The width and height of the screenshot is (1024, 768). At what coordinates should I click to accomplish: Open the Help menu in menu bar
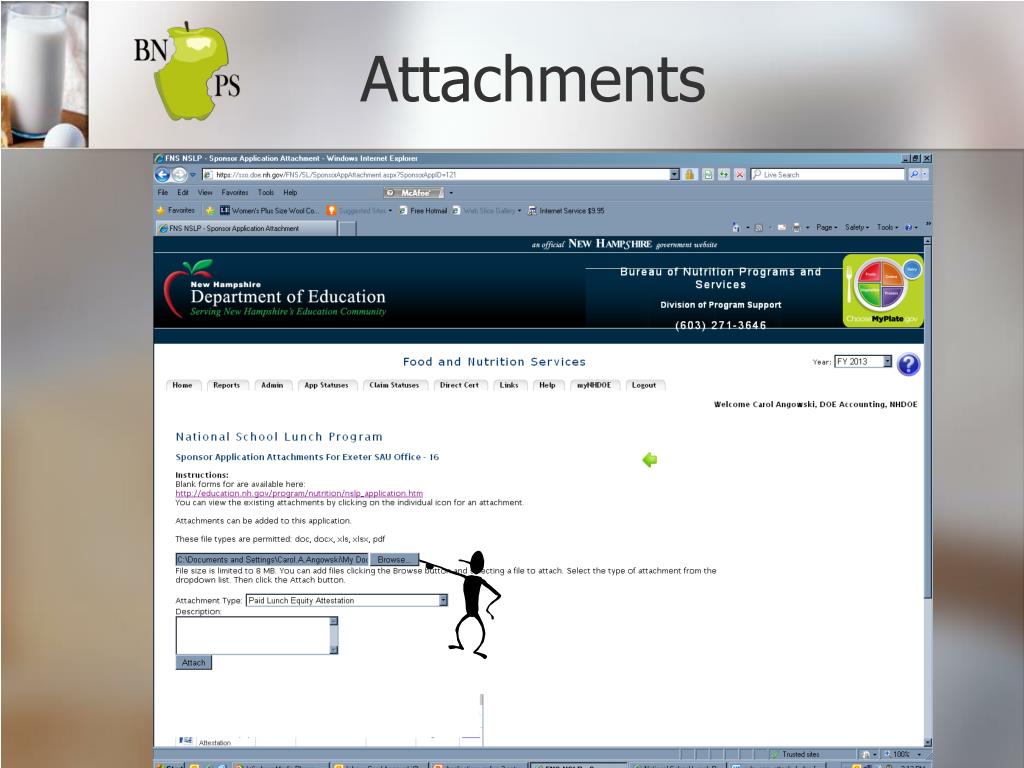point(290,193)
